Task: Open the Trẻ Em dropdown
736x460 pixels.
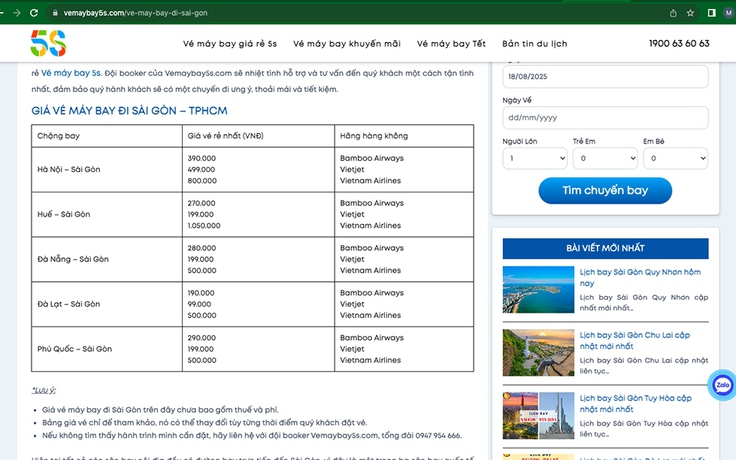Action: click(x=605, y=158)
